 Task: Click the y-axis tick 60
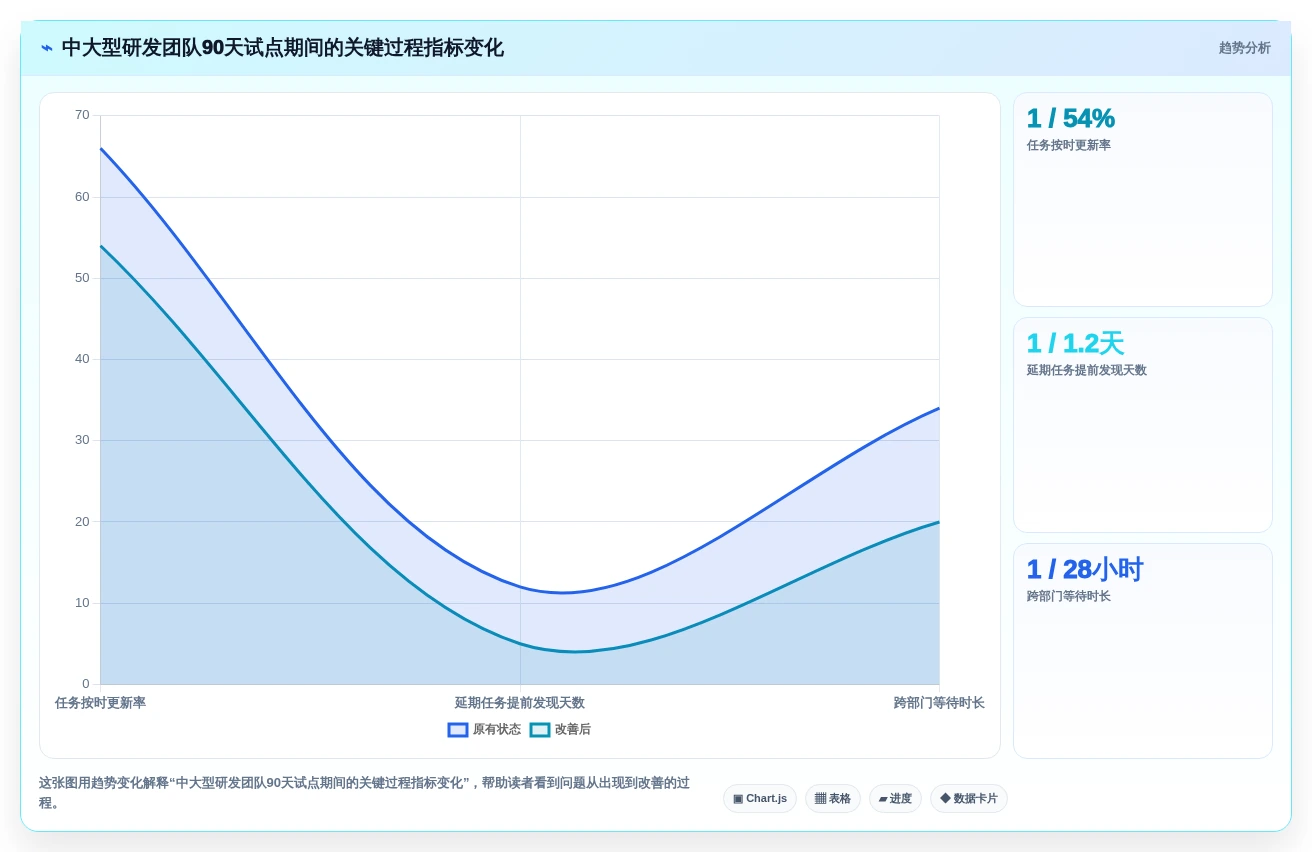tap(82, 197)
